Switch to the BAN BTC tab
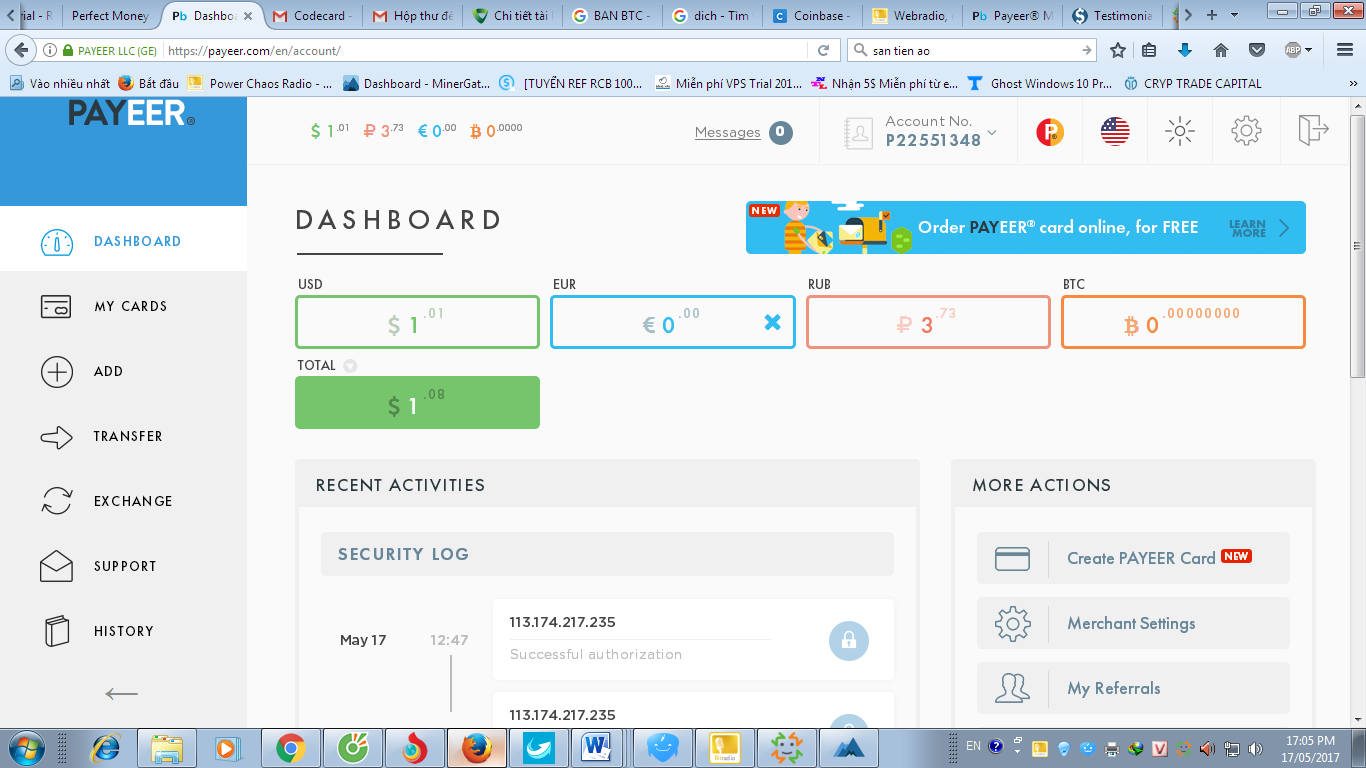 coord(610,16)
